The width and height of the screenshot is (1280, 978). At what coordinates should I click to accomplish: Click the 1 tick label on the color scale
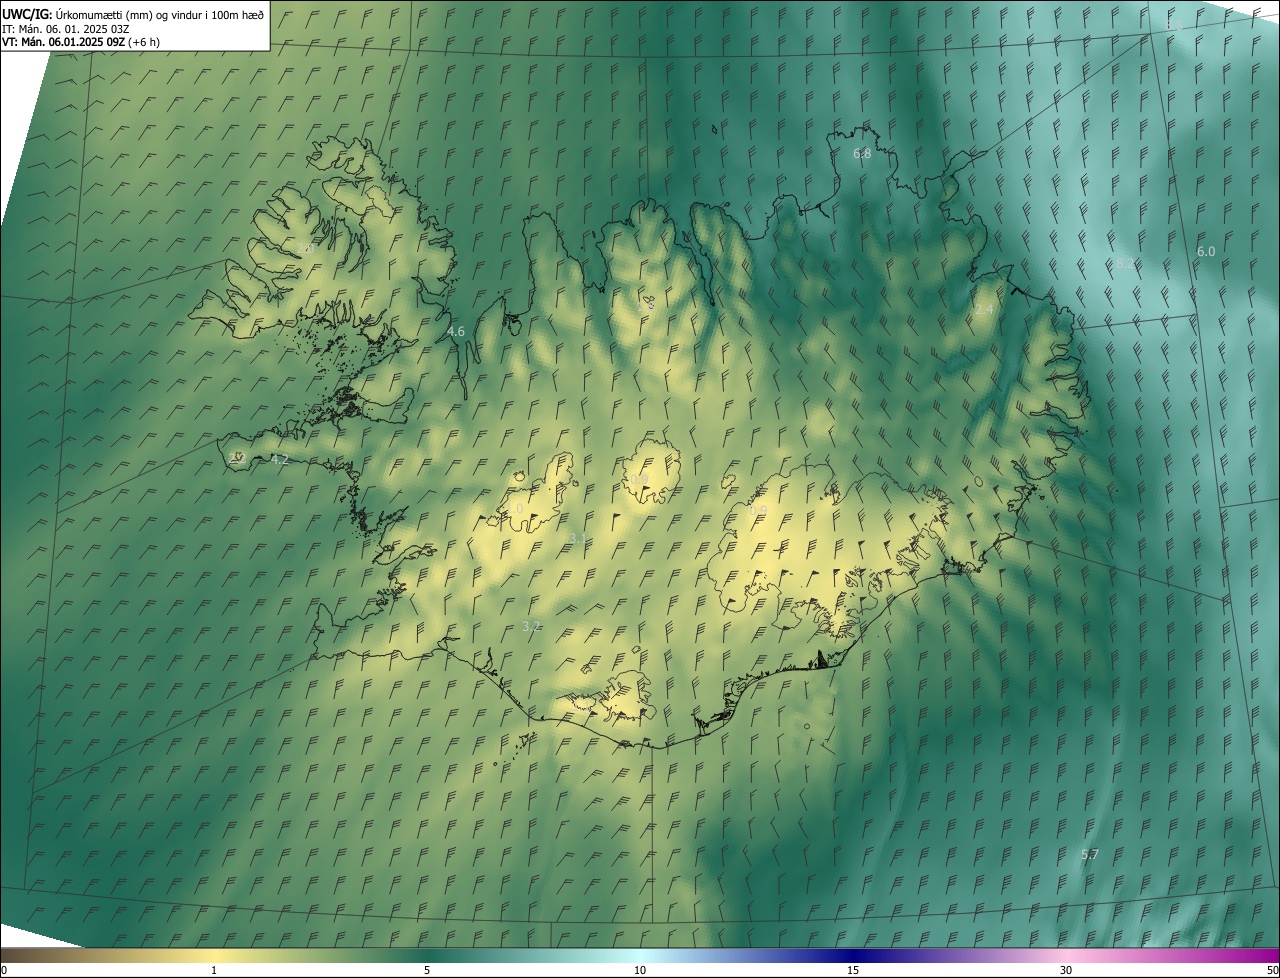(x=214, y=970)
